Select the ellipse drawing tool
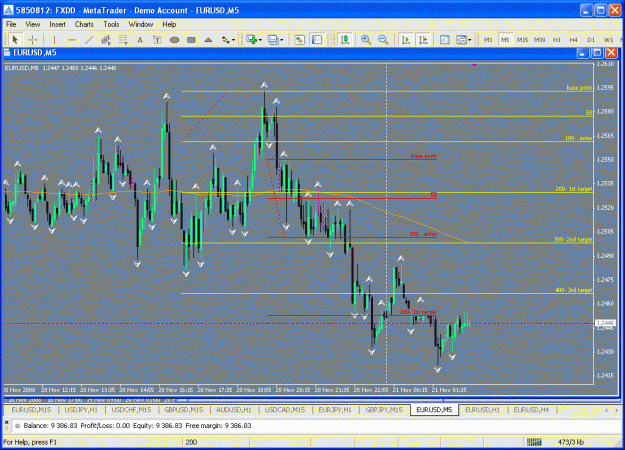The width and height of the screenshot is (625, 450). (x=174, y=39)
